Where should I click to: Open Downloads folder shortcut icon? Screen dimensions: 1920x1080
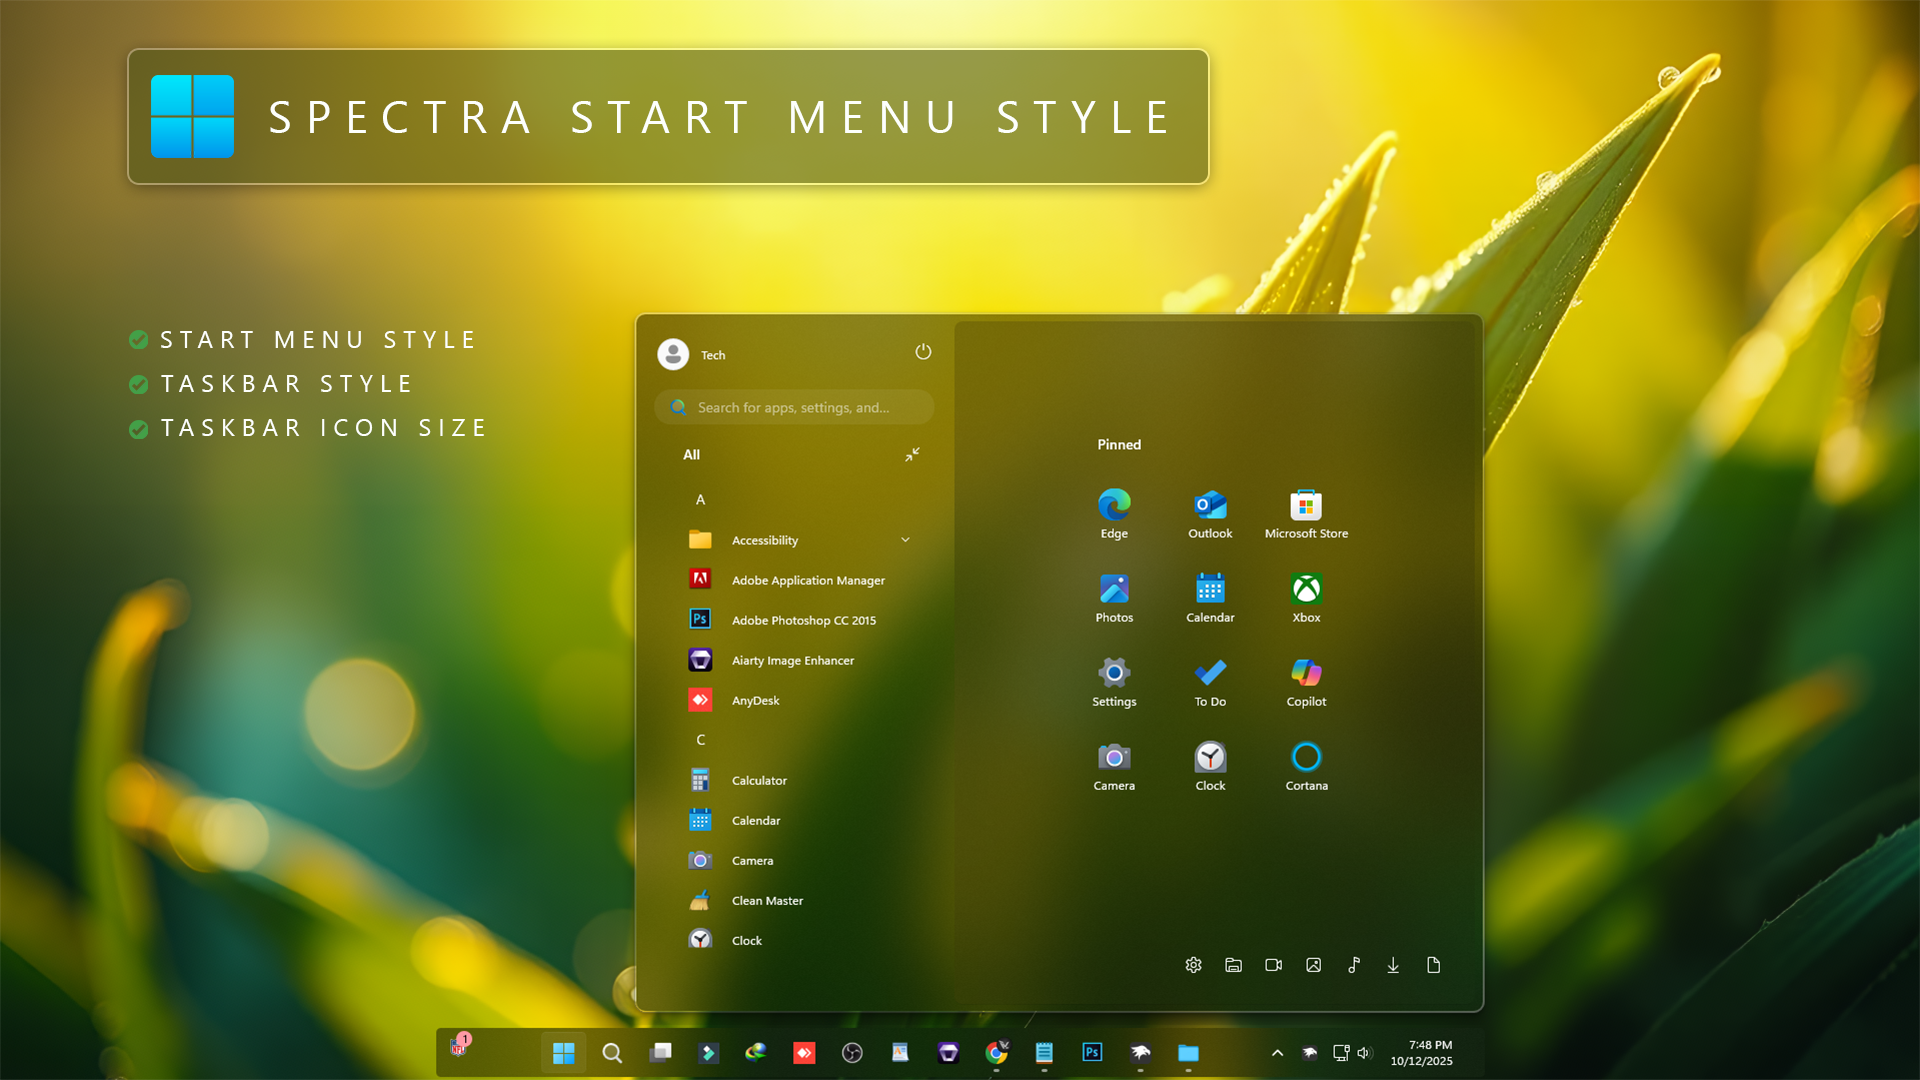1393,965
